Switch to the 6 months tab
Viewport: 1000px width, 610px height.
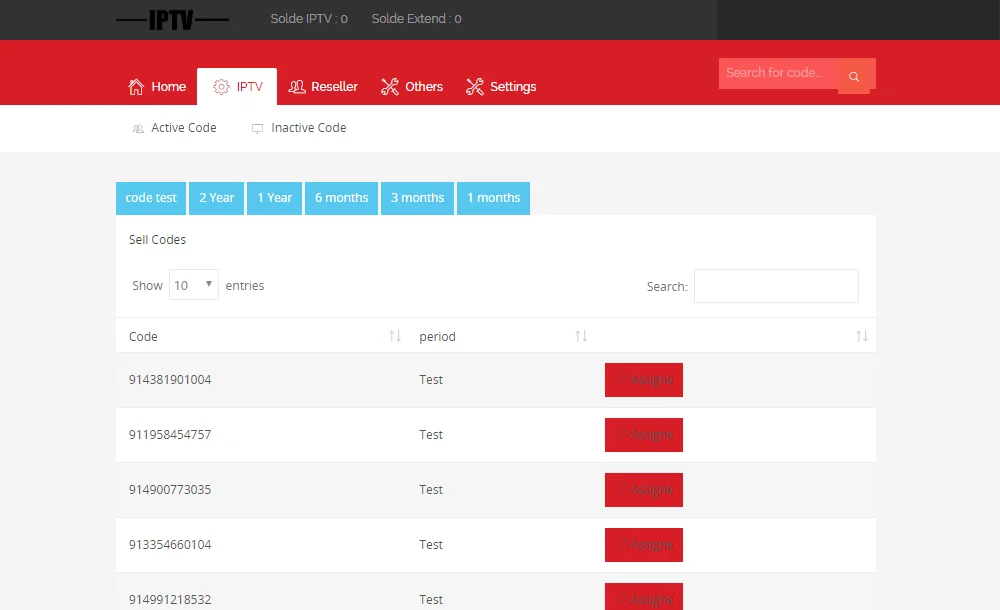[x=341, y=198]
